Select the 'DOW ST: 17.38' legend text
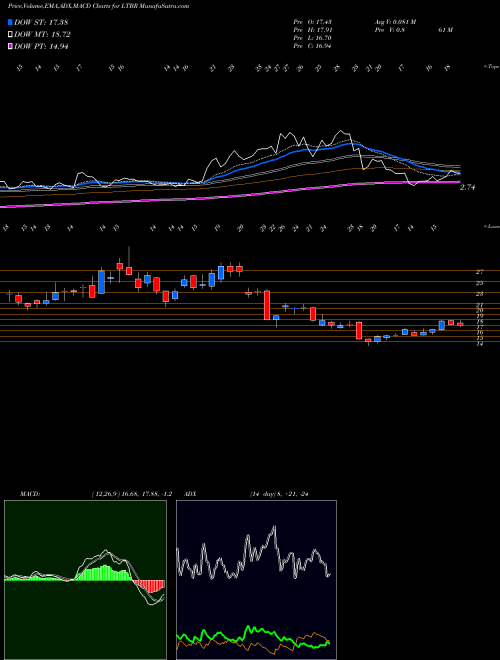Screen dimensions: 500x660 click(x=41, y=22)
